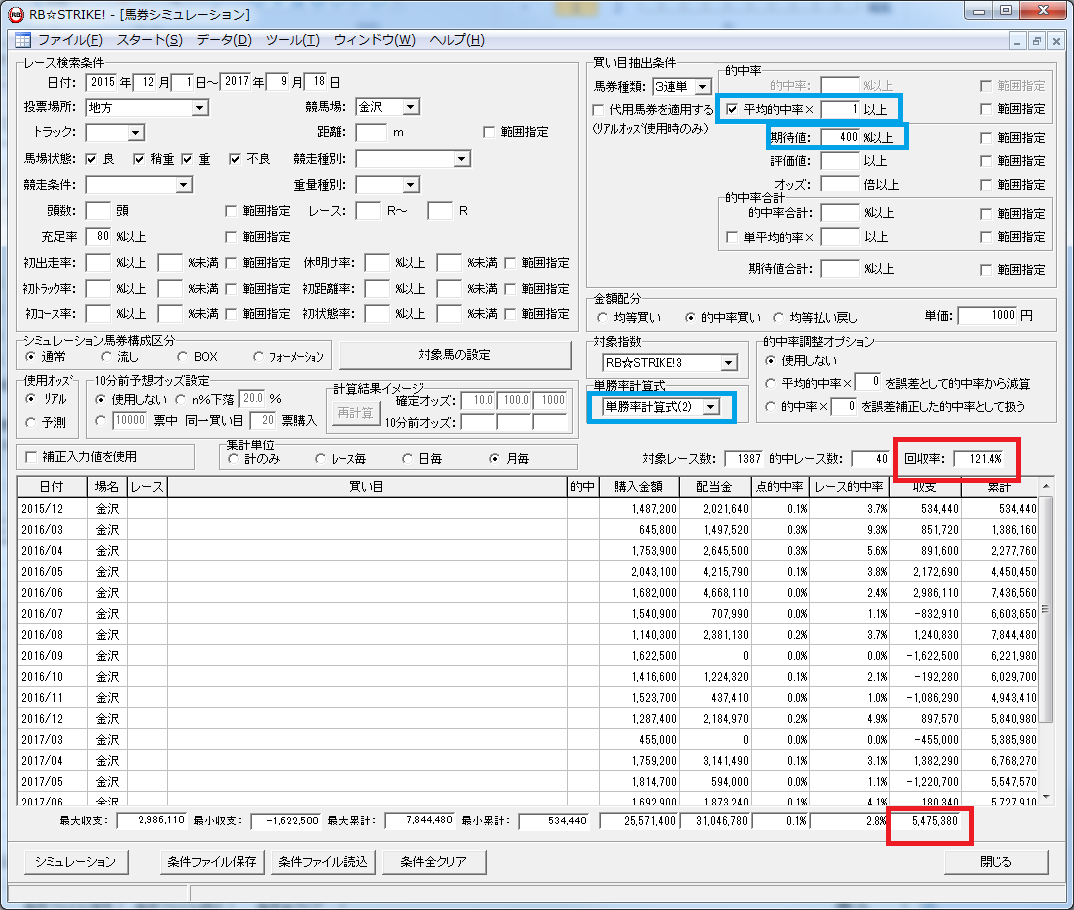Select the 2016/06 row in results
Viewport: 1074px width, 910px height.
click(x=527, y=593)
